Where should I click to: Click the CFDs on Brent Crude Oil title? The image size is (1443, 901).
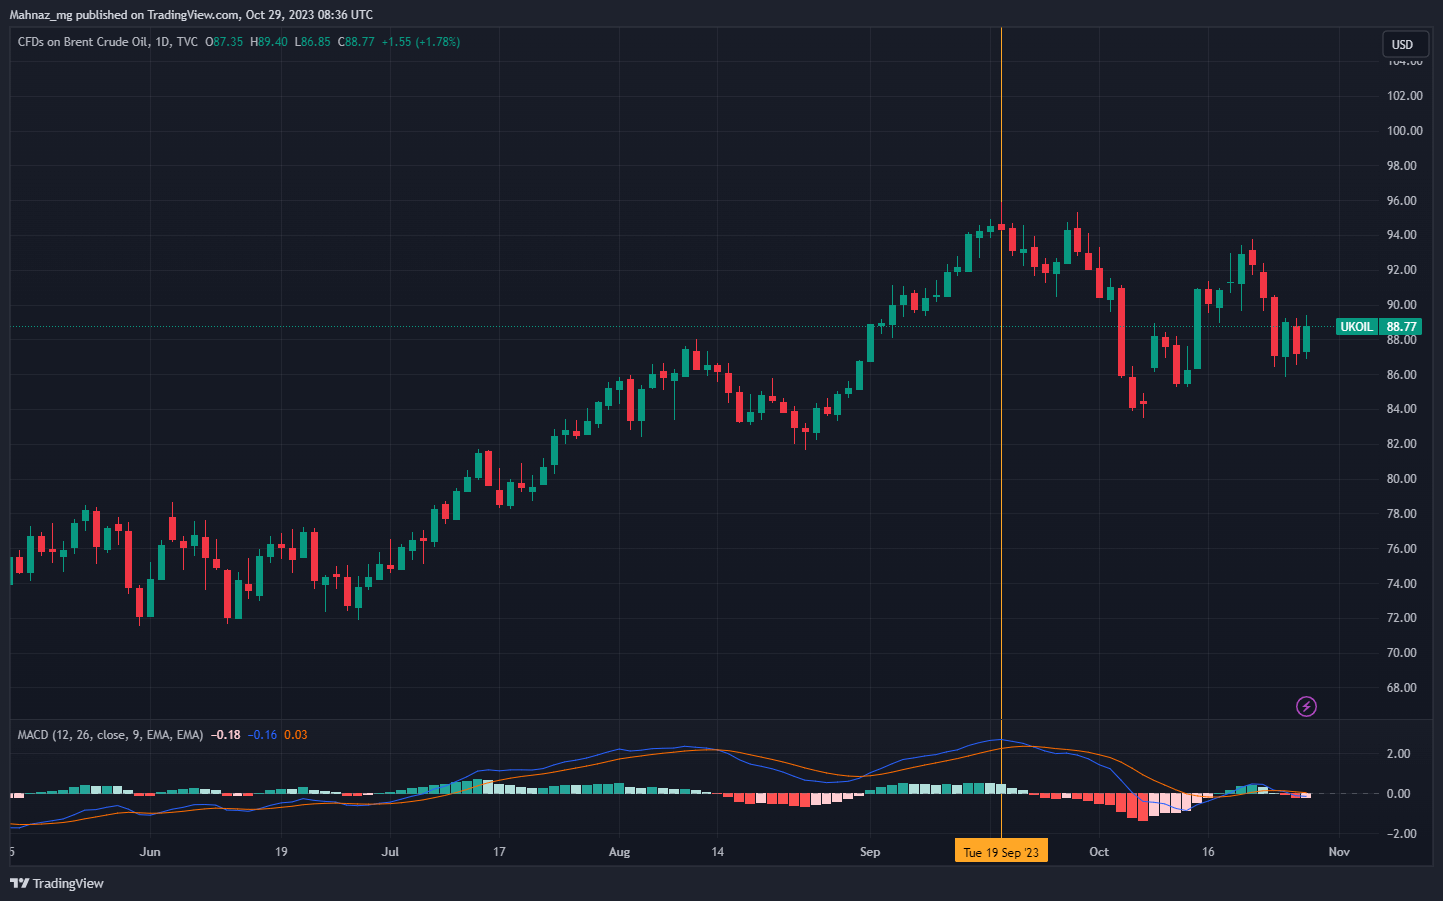point(82,42)
